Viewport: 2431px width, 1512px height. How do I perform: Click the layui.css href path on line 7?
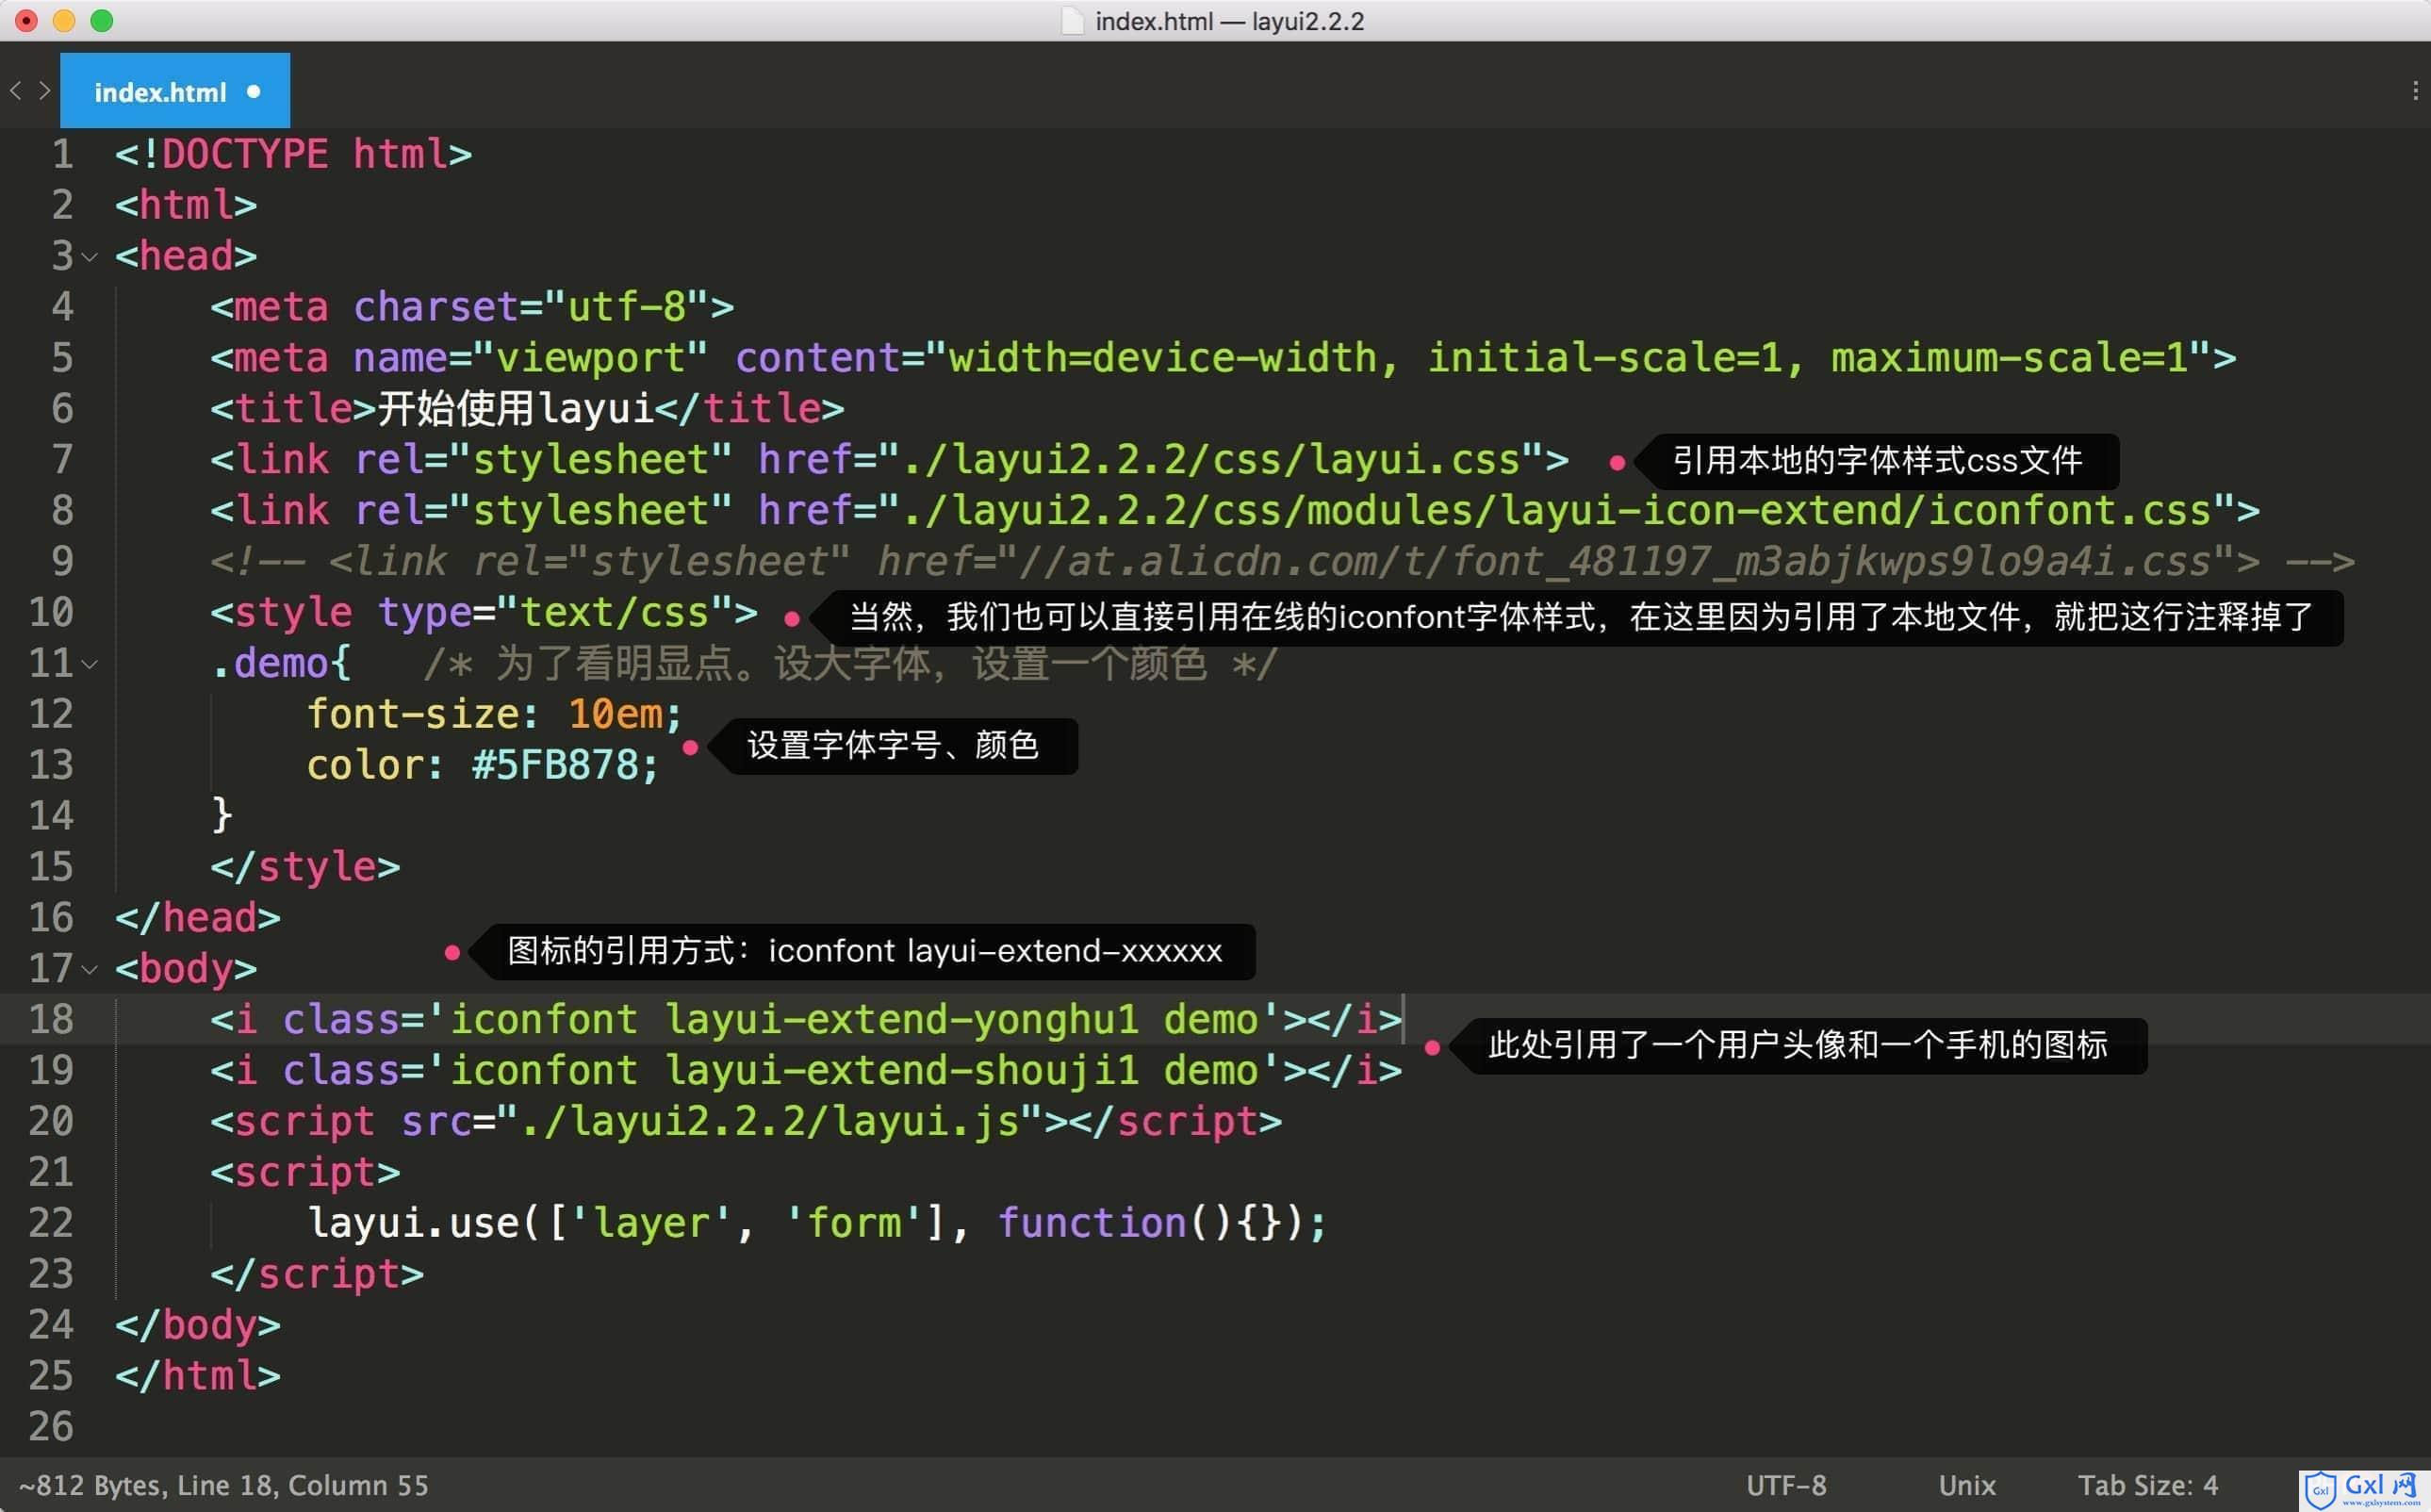tap(1212, 460)
